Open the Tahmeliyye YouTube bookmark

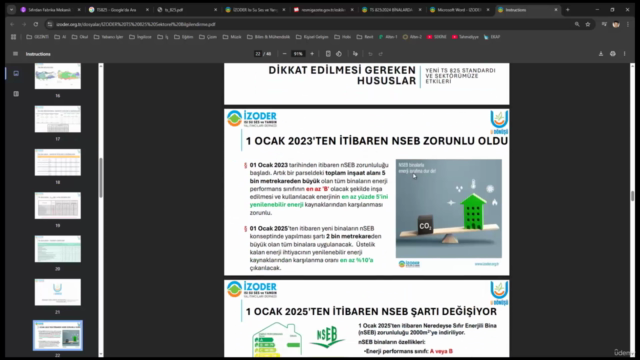(x=465, y=37)
